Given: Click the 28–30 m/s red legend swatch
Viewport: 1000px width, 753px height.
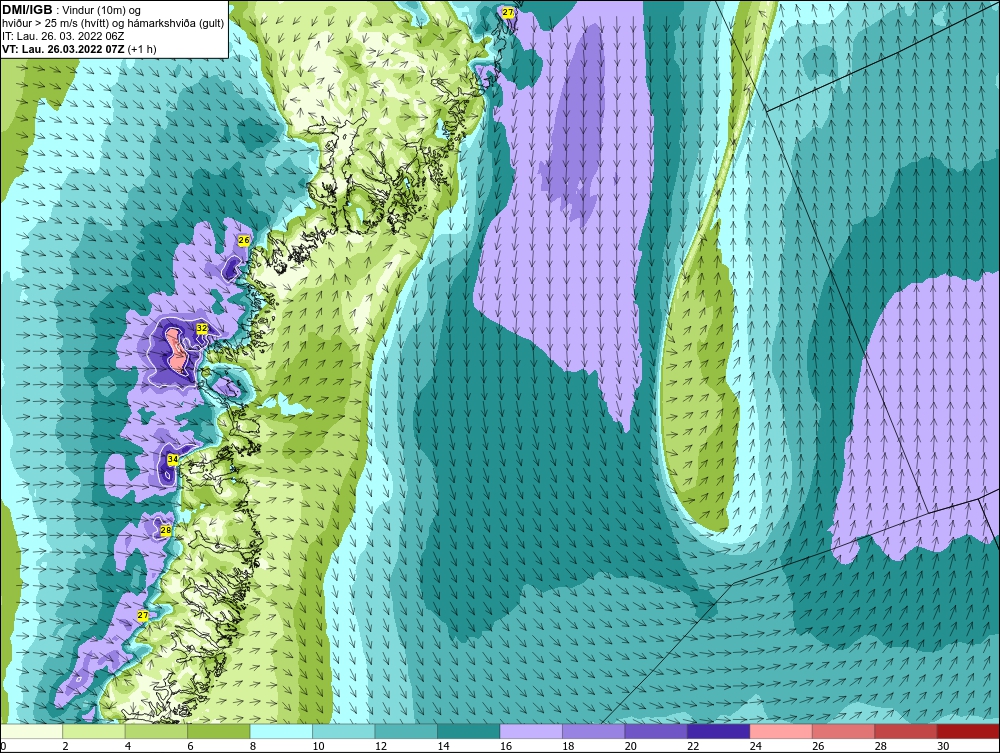Looking at the screenshot, I should [x=906, y=731].
